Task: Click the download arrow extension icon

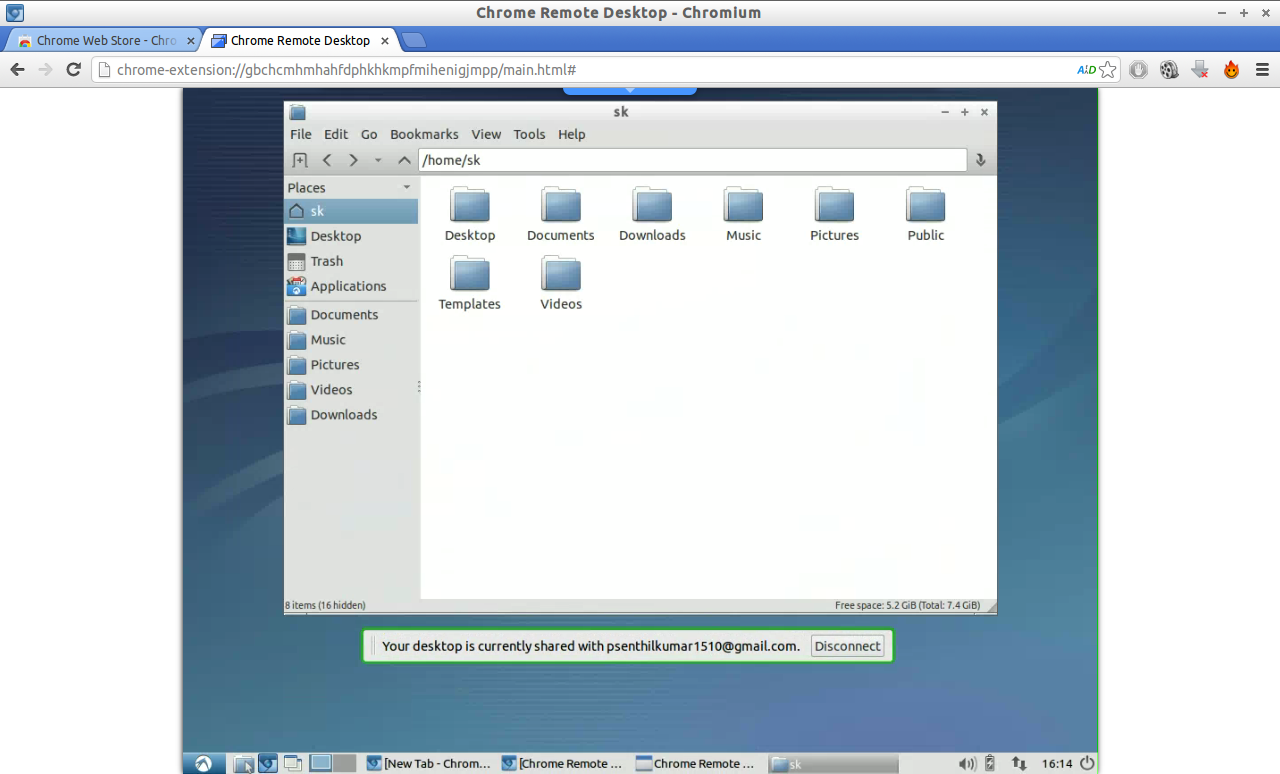Action: click(1200, 70)
